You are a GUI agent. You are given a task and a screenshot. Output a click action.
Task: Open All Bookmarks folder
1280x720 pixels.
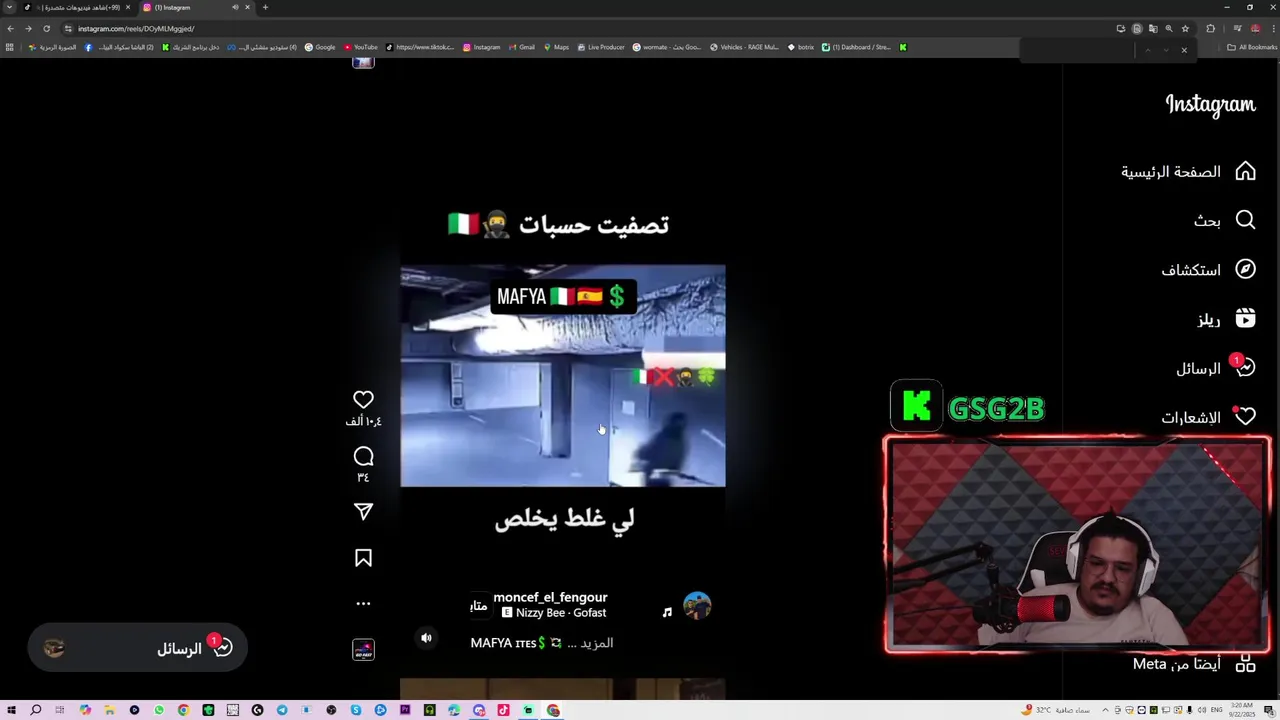(1252, 47)
